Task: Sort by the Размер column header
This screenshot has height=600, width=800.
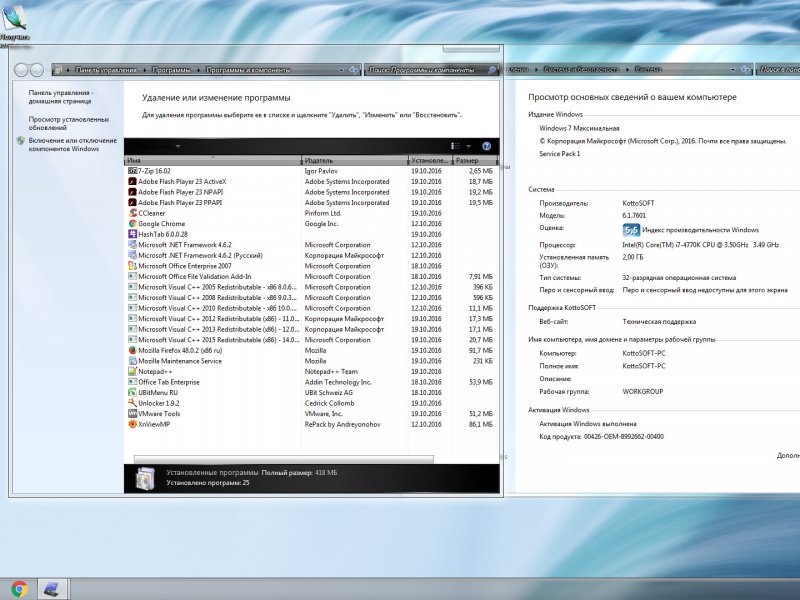Action: click(474, 160)
